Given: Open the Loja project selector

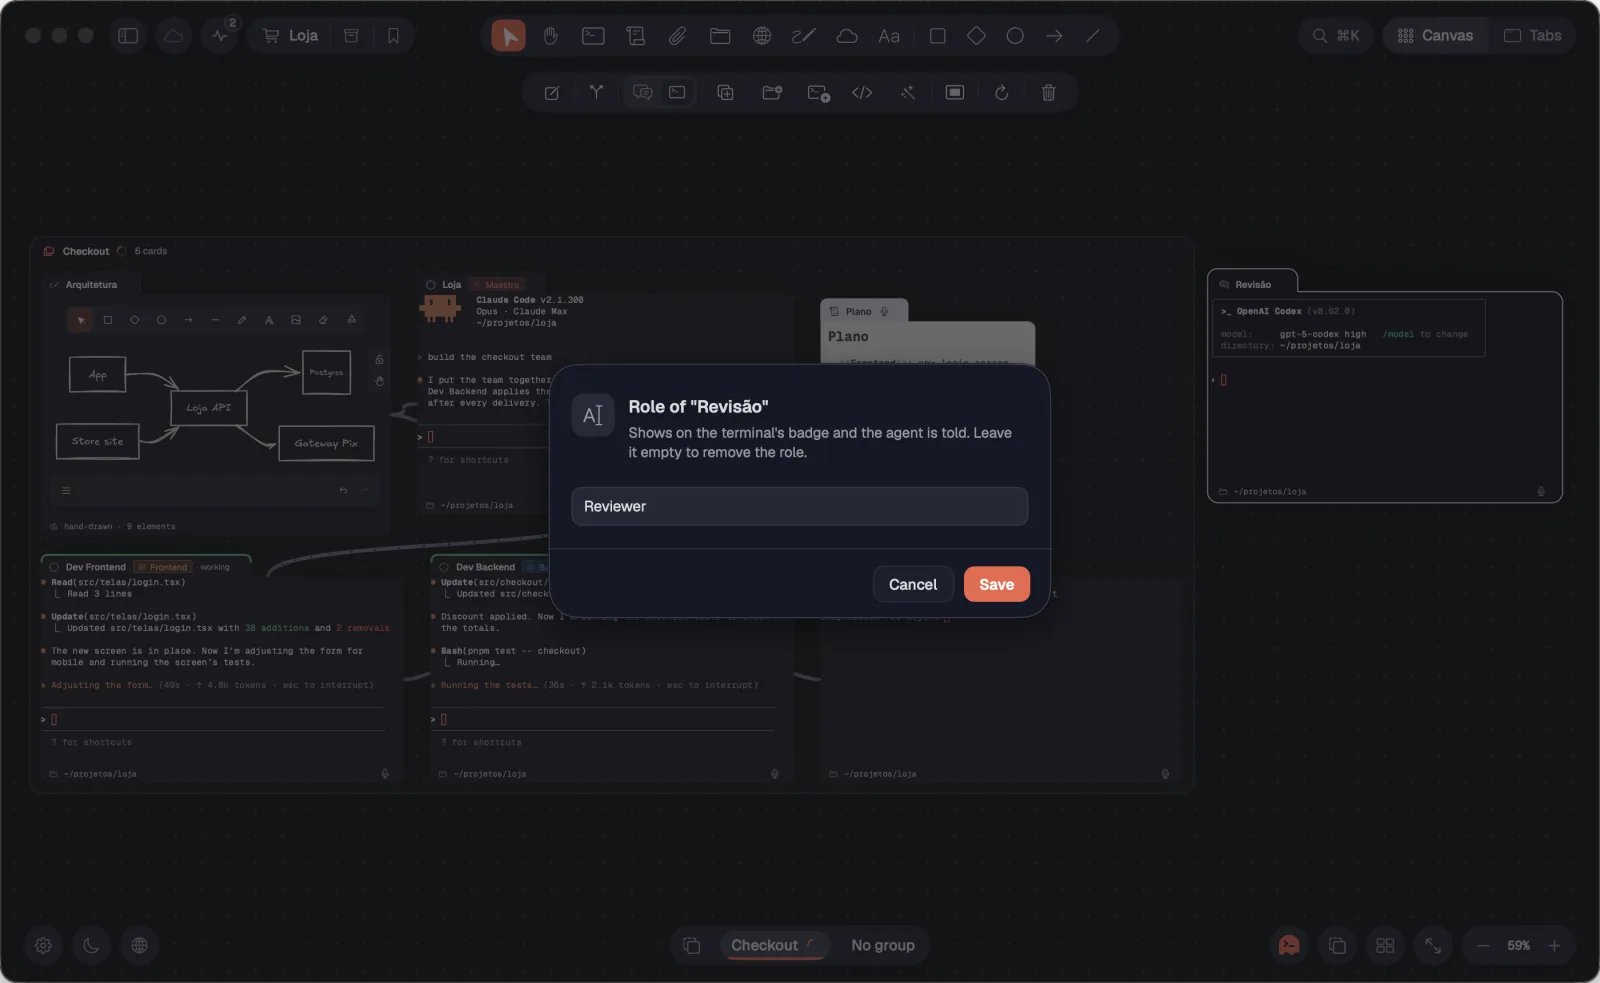Looking at the screenshot, I should pos(290,36).
